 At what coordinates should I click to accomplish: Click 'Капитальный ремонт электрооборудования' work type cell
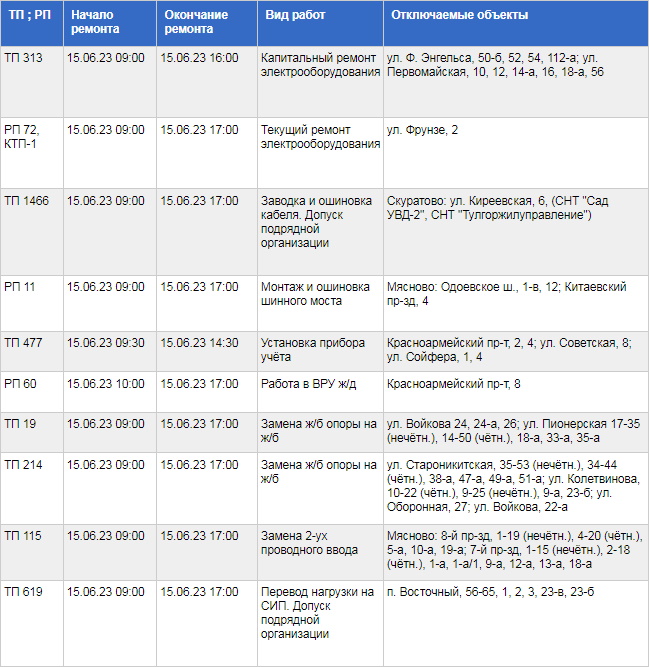coord(320,65)
